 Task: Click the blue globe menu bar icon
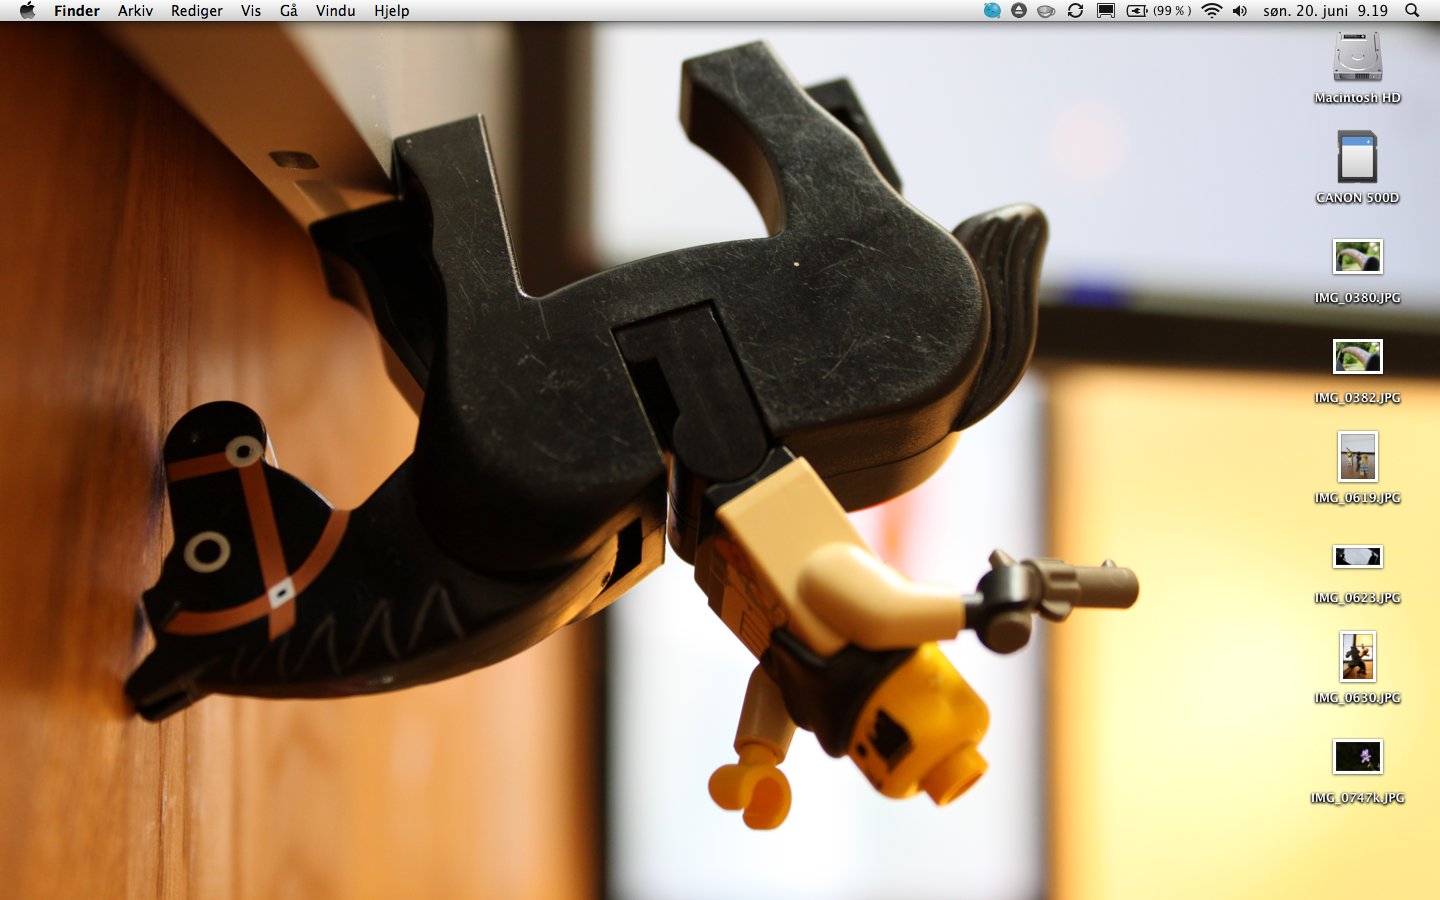[992, 10]
